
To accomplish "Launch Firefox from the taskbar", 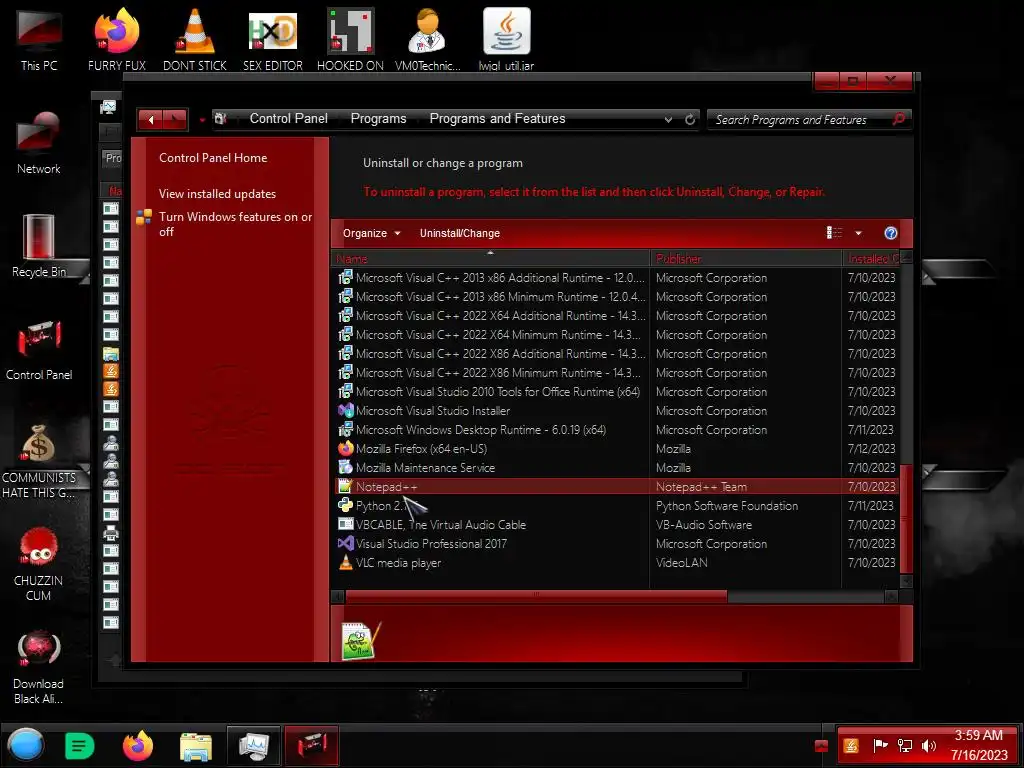I will pos(138,746).
